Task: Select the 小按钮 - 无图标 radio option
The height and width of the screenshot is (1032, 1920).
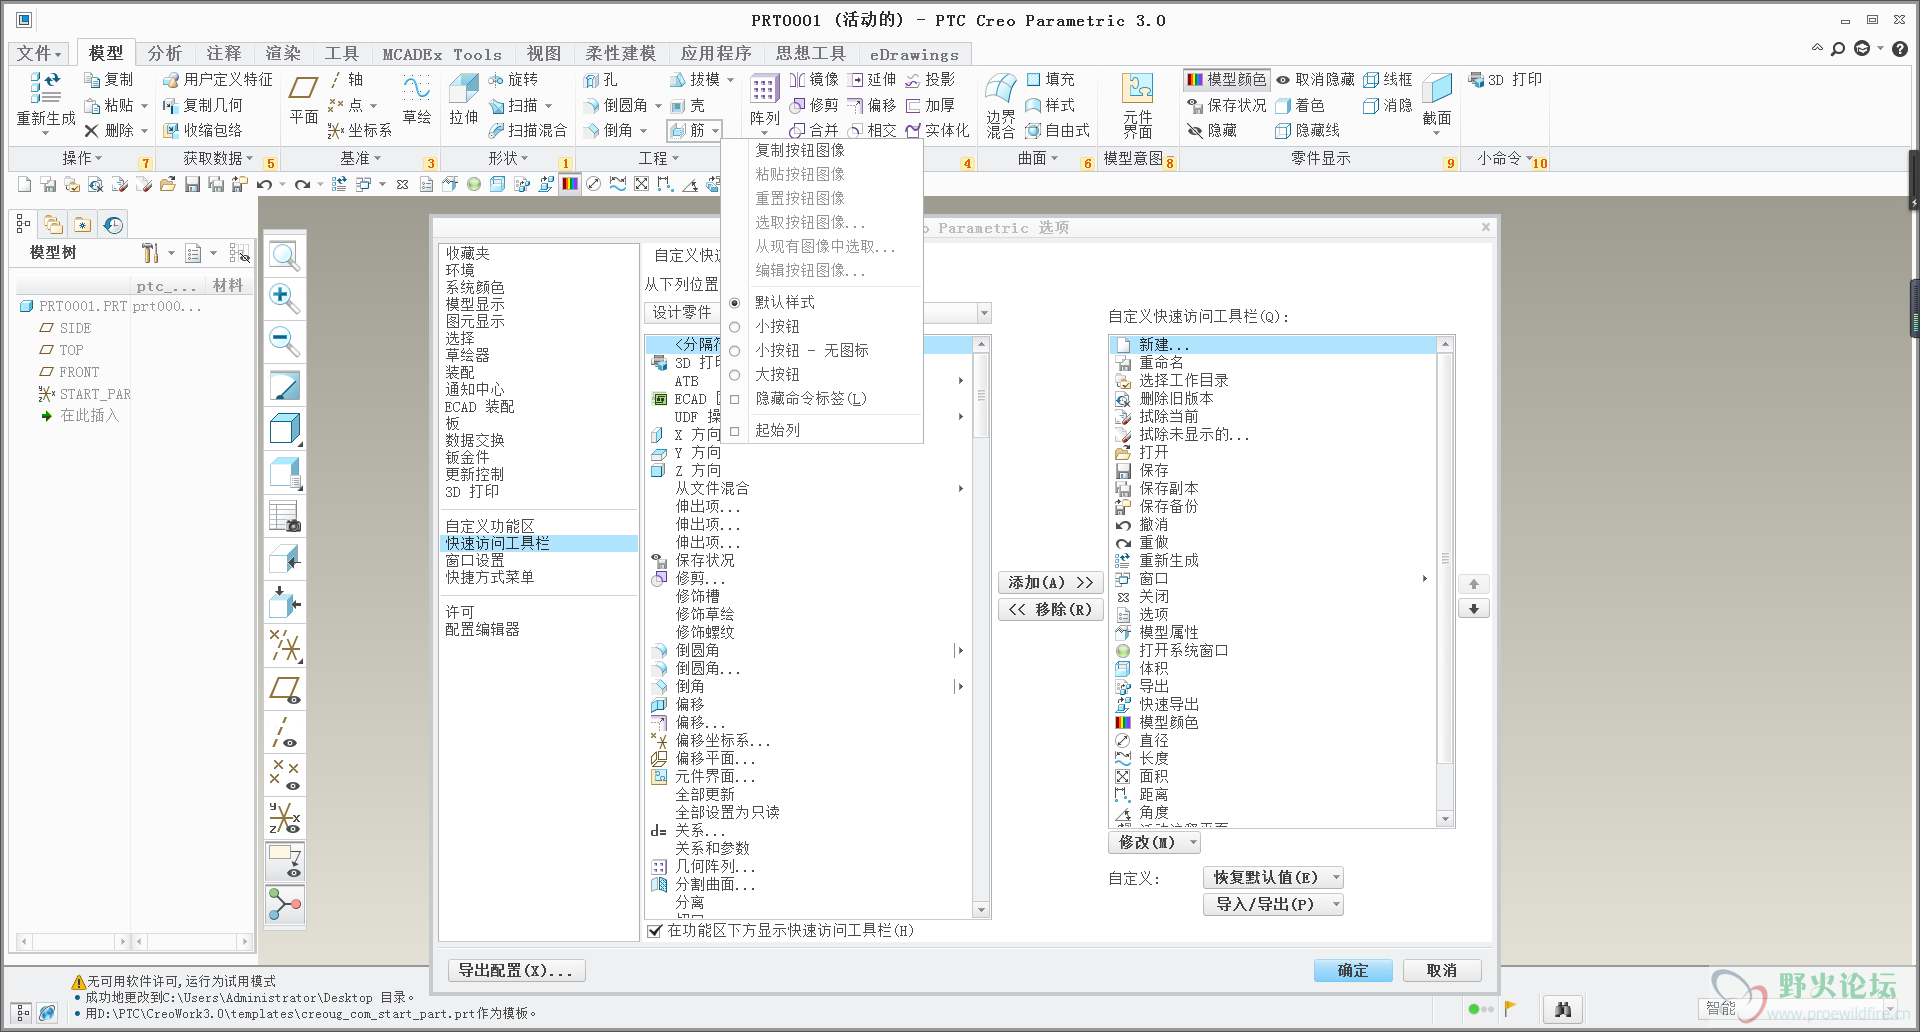Action: point(735,351)
